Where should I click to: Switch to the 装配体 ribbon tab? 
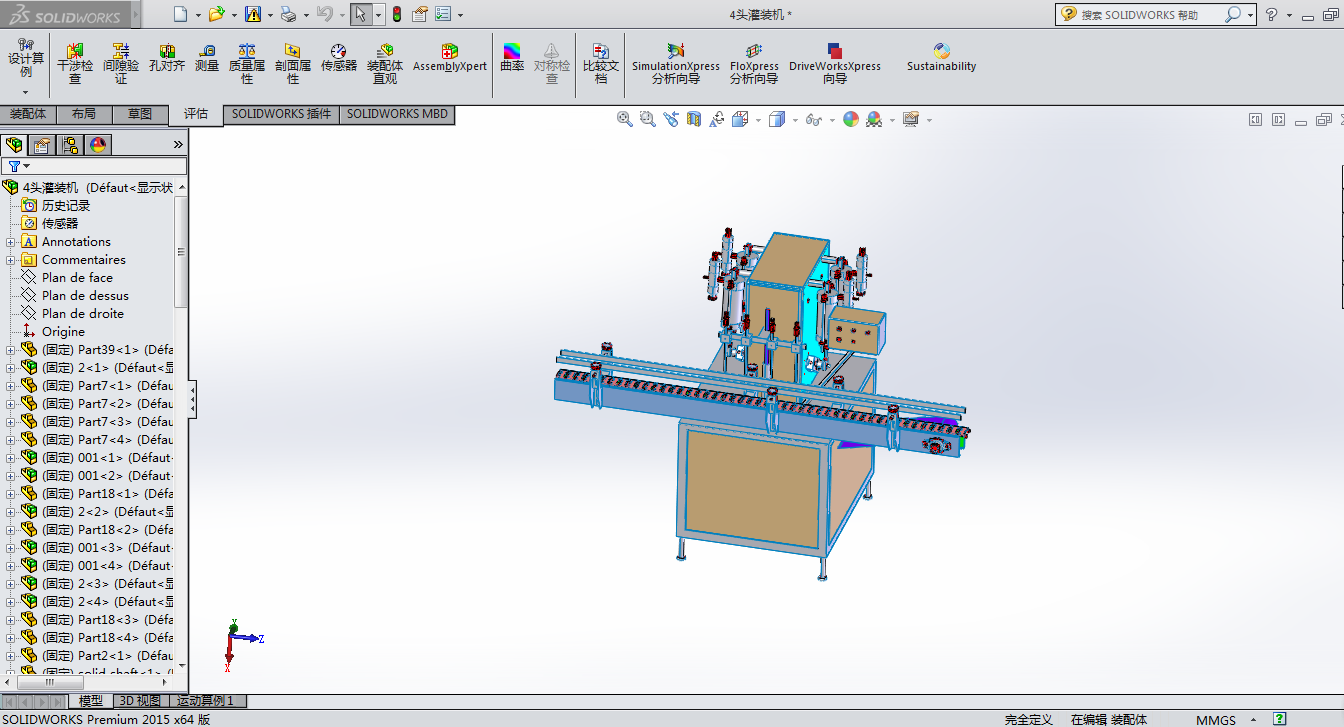(x=28, y=114)
